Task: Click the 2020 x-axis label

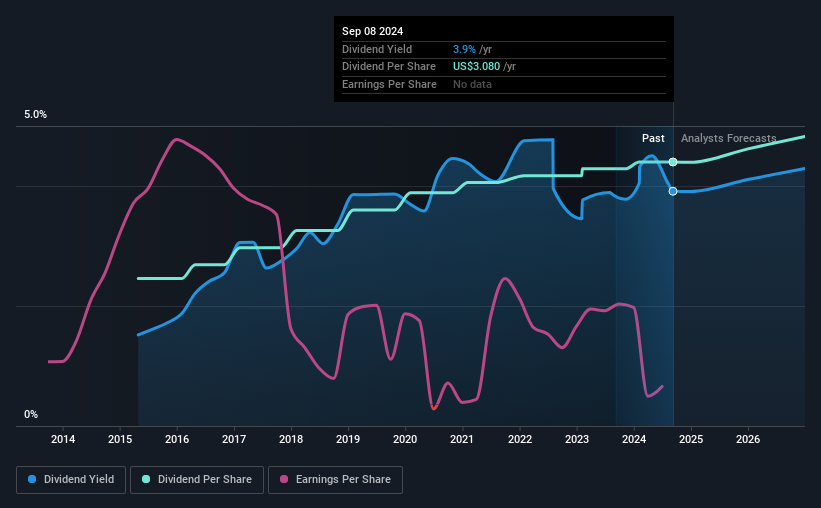Action: (x=405, y=439)
